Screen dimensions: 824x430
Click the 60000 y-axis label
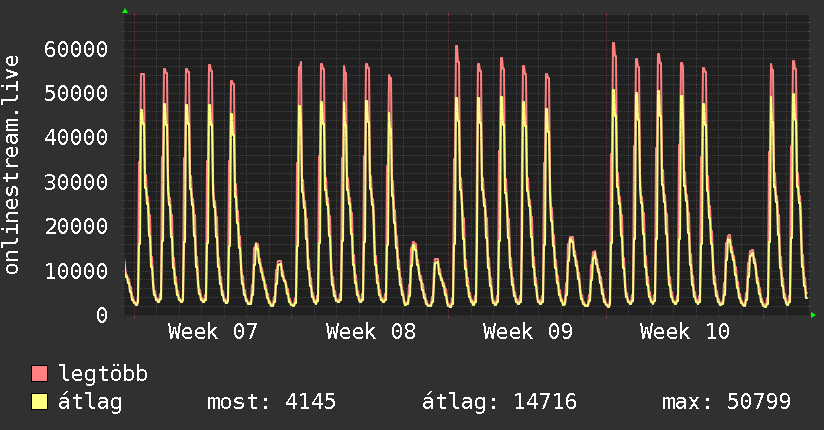tap(76, 49)
